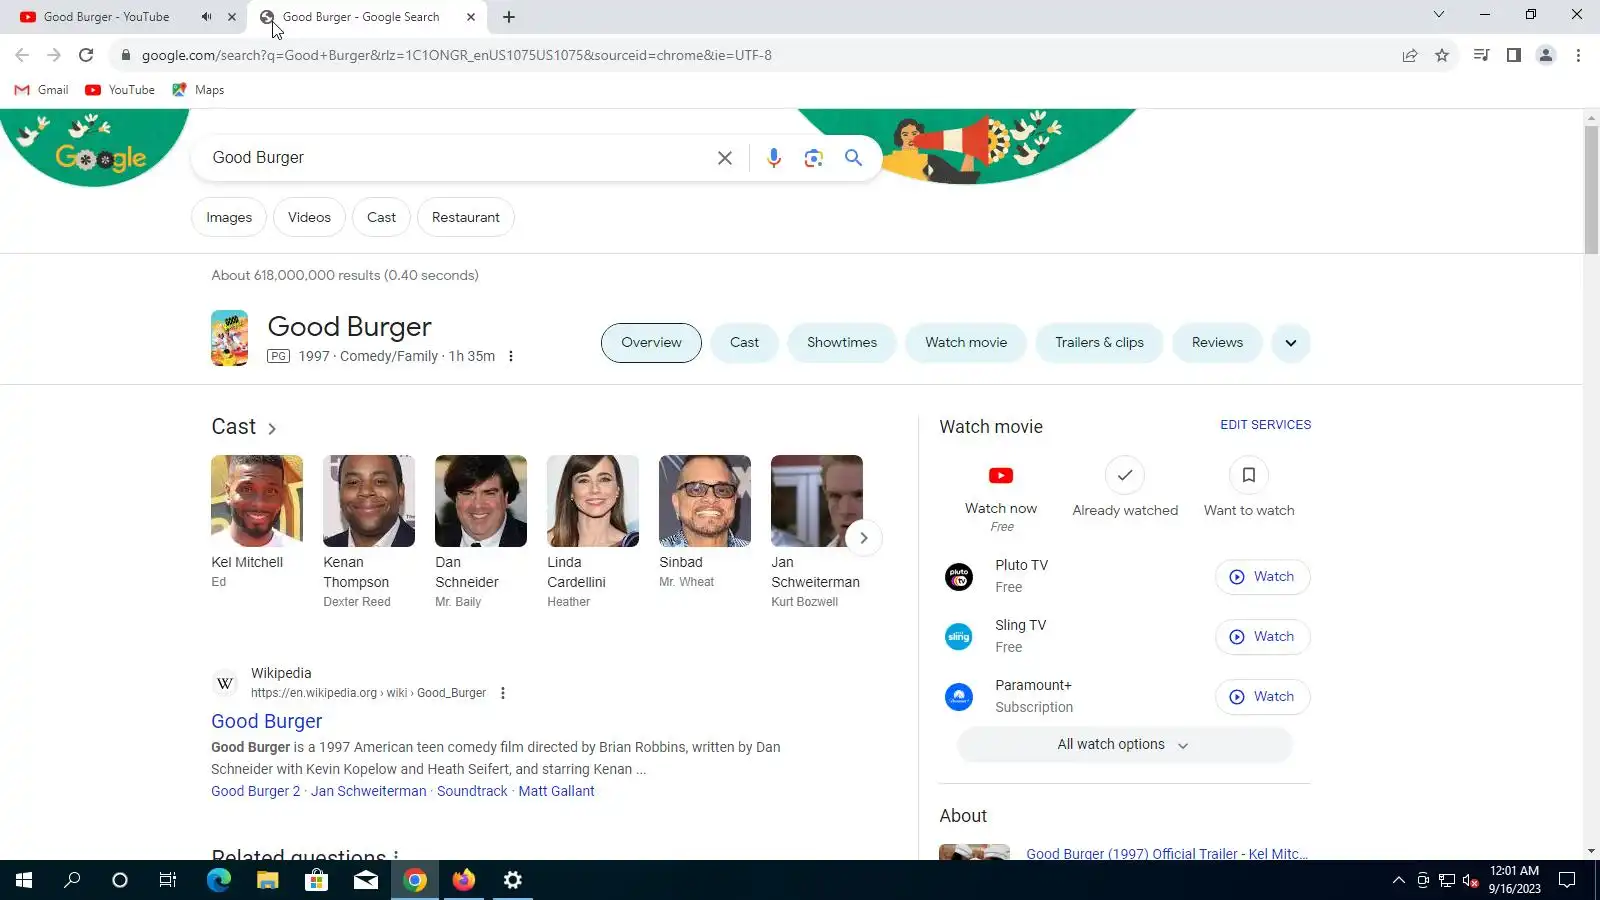
Task: Open Chrome three-dot menu
Action: point(1578,55)
